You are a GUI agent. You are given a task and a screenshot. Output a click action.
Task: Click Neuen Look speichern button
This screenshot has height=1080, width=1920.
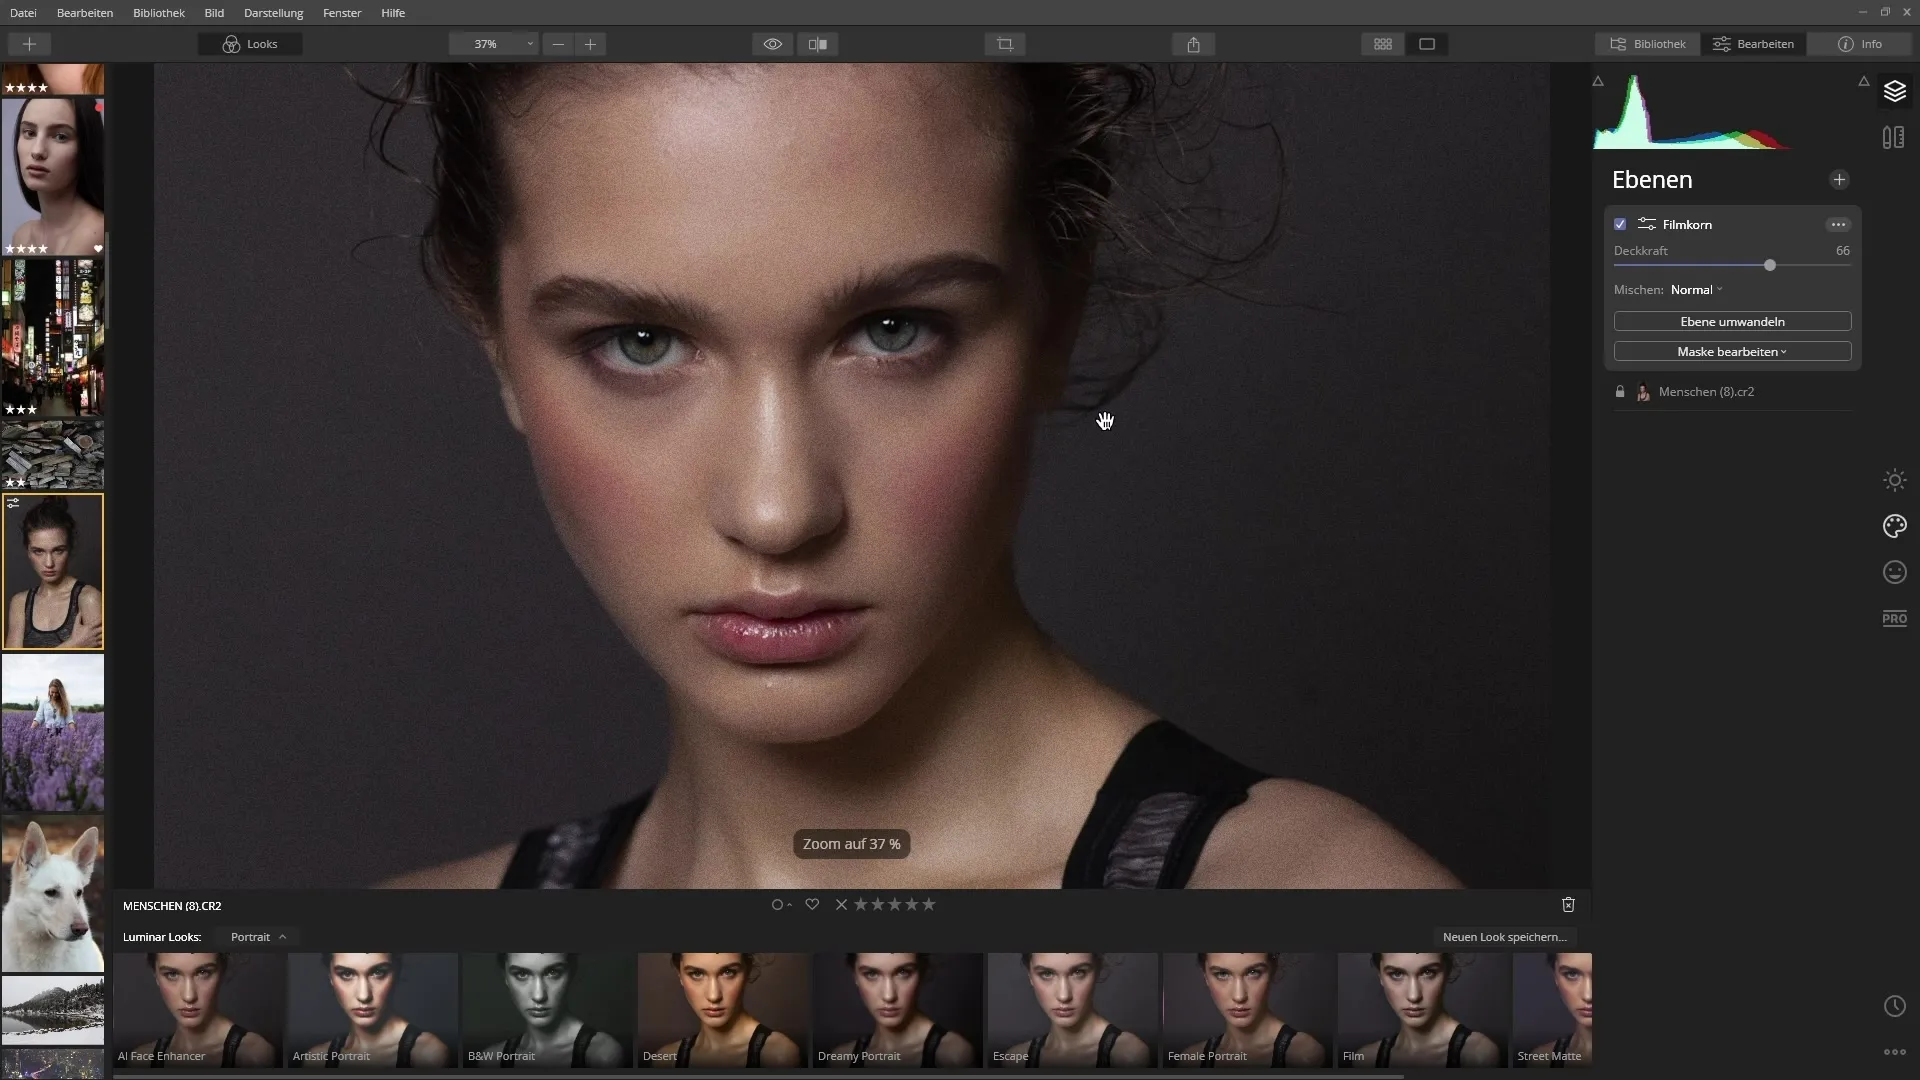point(1504,937)
